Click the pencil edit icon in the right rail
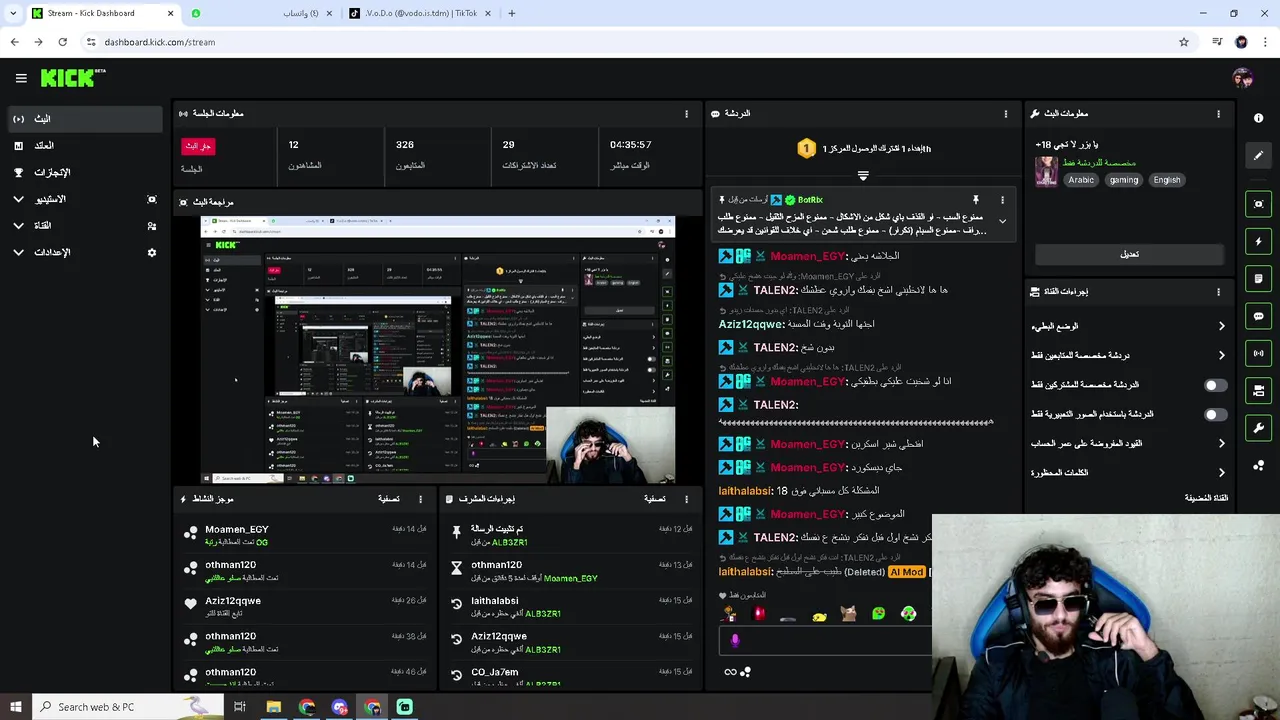This screenshot has height=720, width=1280. click(1258, 155)
